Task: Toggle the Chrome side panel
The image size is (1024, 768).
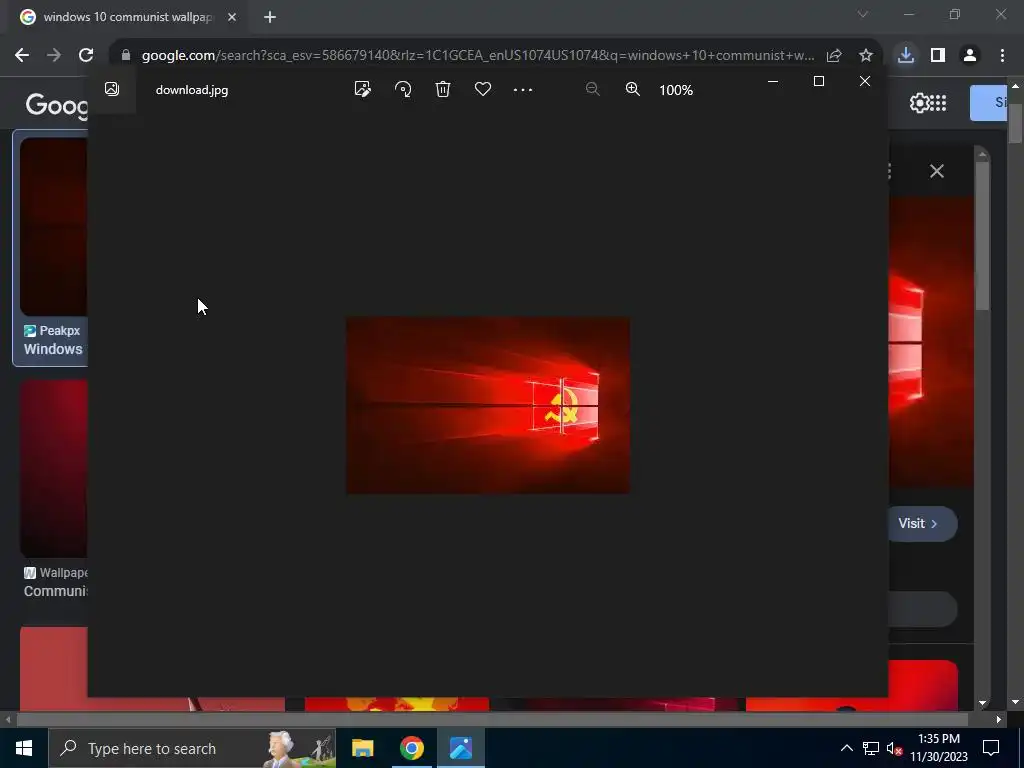Action: tap(938, 56)
